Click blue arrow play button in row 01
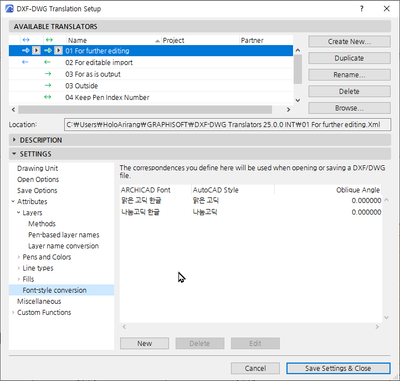400x381 pixels. point(36,51)
